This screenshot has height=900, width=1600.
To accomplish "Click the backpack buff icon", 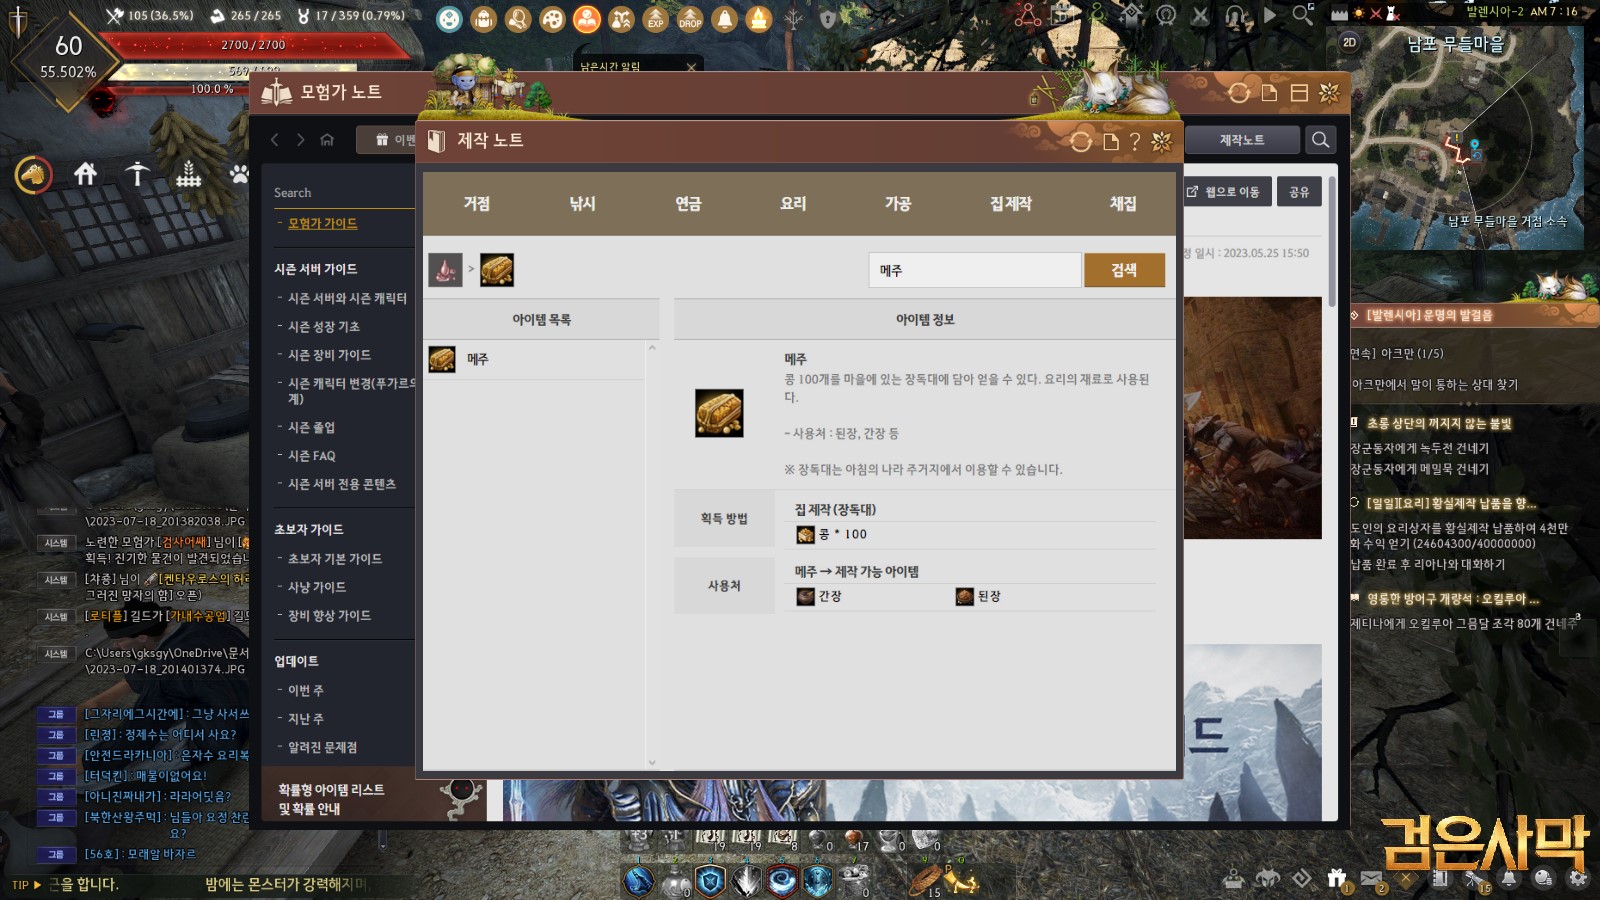I will pyautogui.click(x=484, y=18).
